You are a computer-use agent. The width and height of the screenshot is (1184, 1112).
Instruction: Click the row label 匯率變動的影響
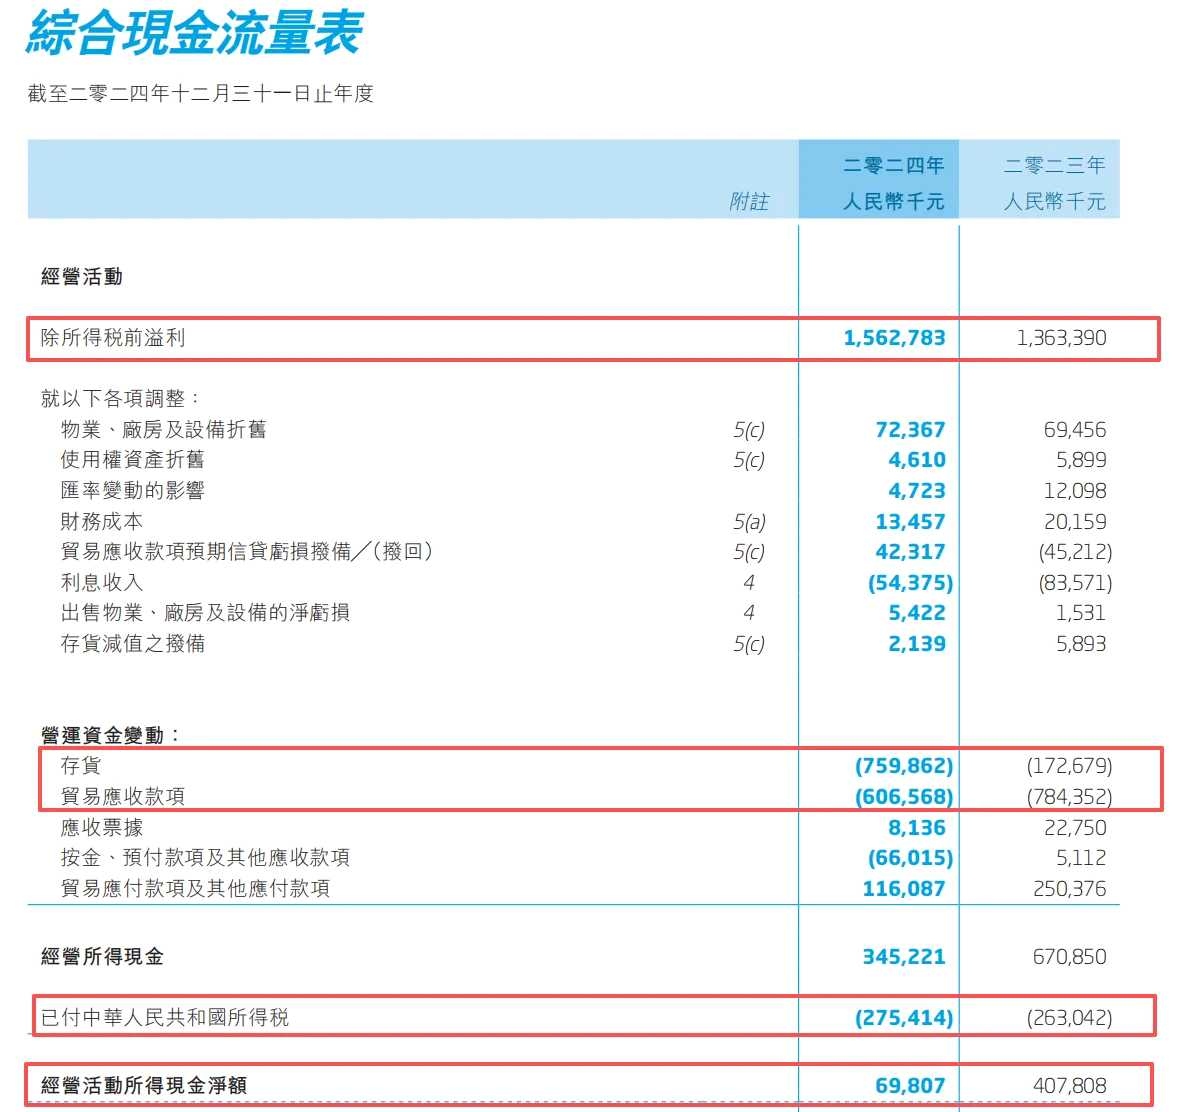pos(132,491)
